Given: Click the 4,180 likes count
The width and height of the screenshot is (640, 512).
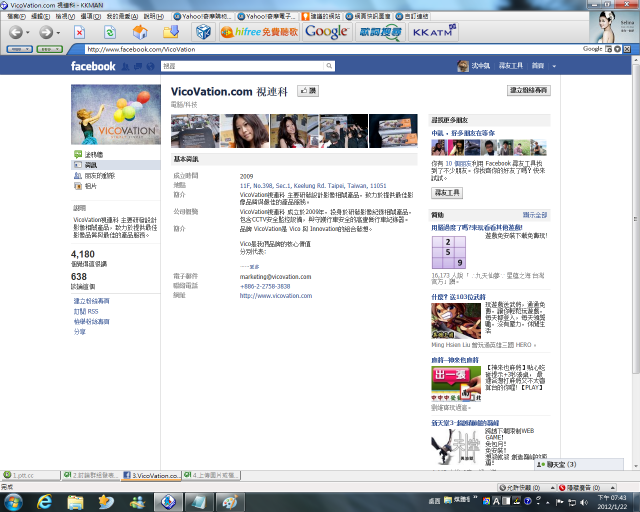Looking at the screenshot, I should [83, 254].
